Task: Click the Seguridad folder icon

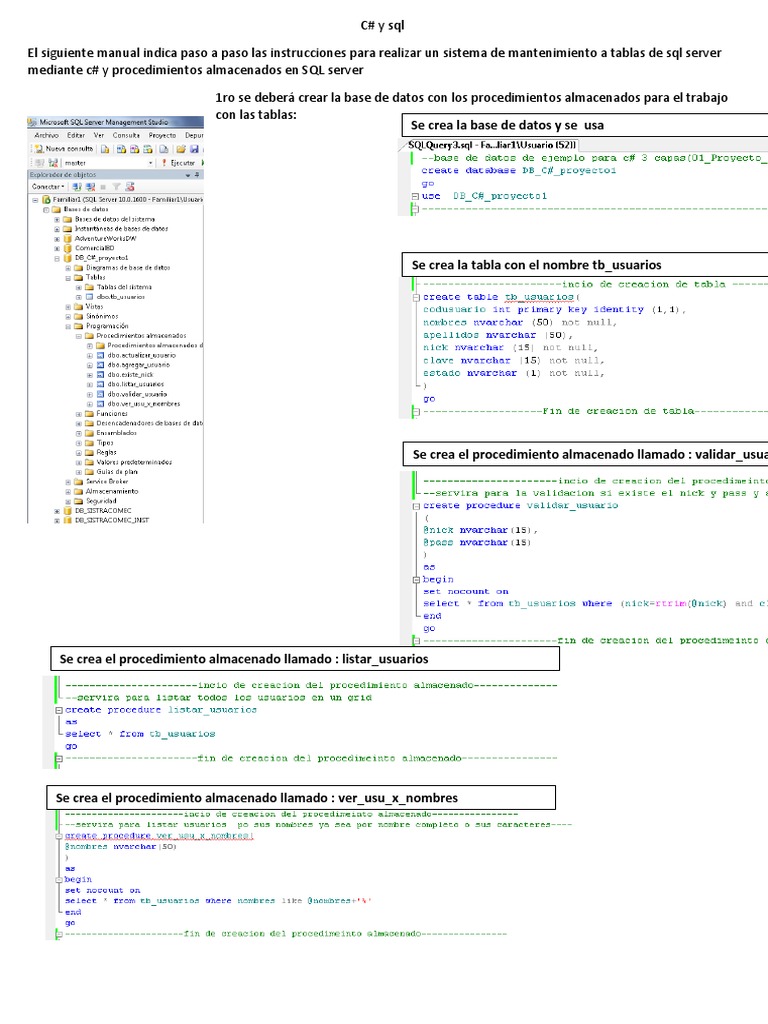Action: 79,500
